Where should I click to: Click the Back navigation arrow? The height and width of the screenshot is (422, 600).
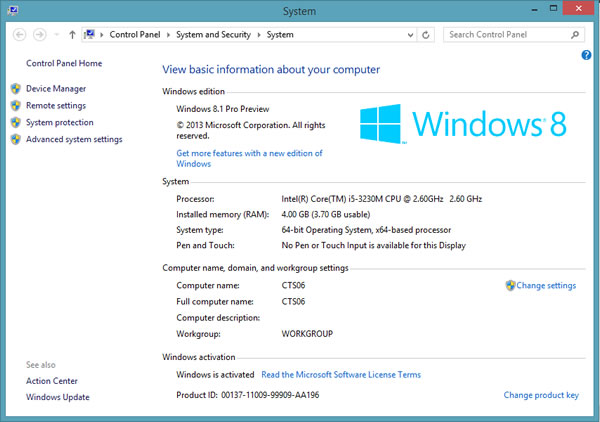(20, 34)
